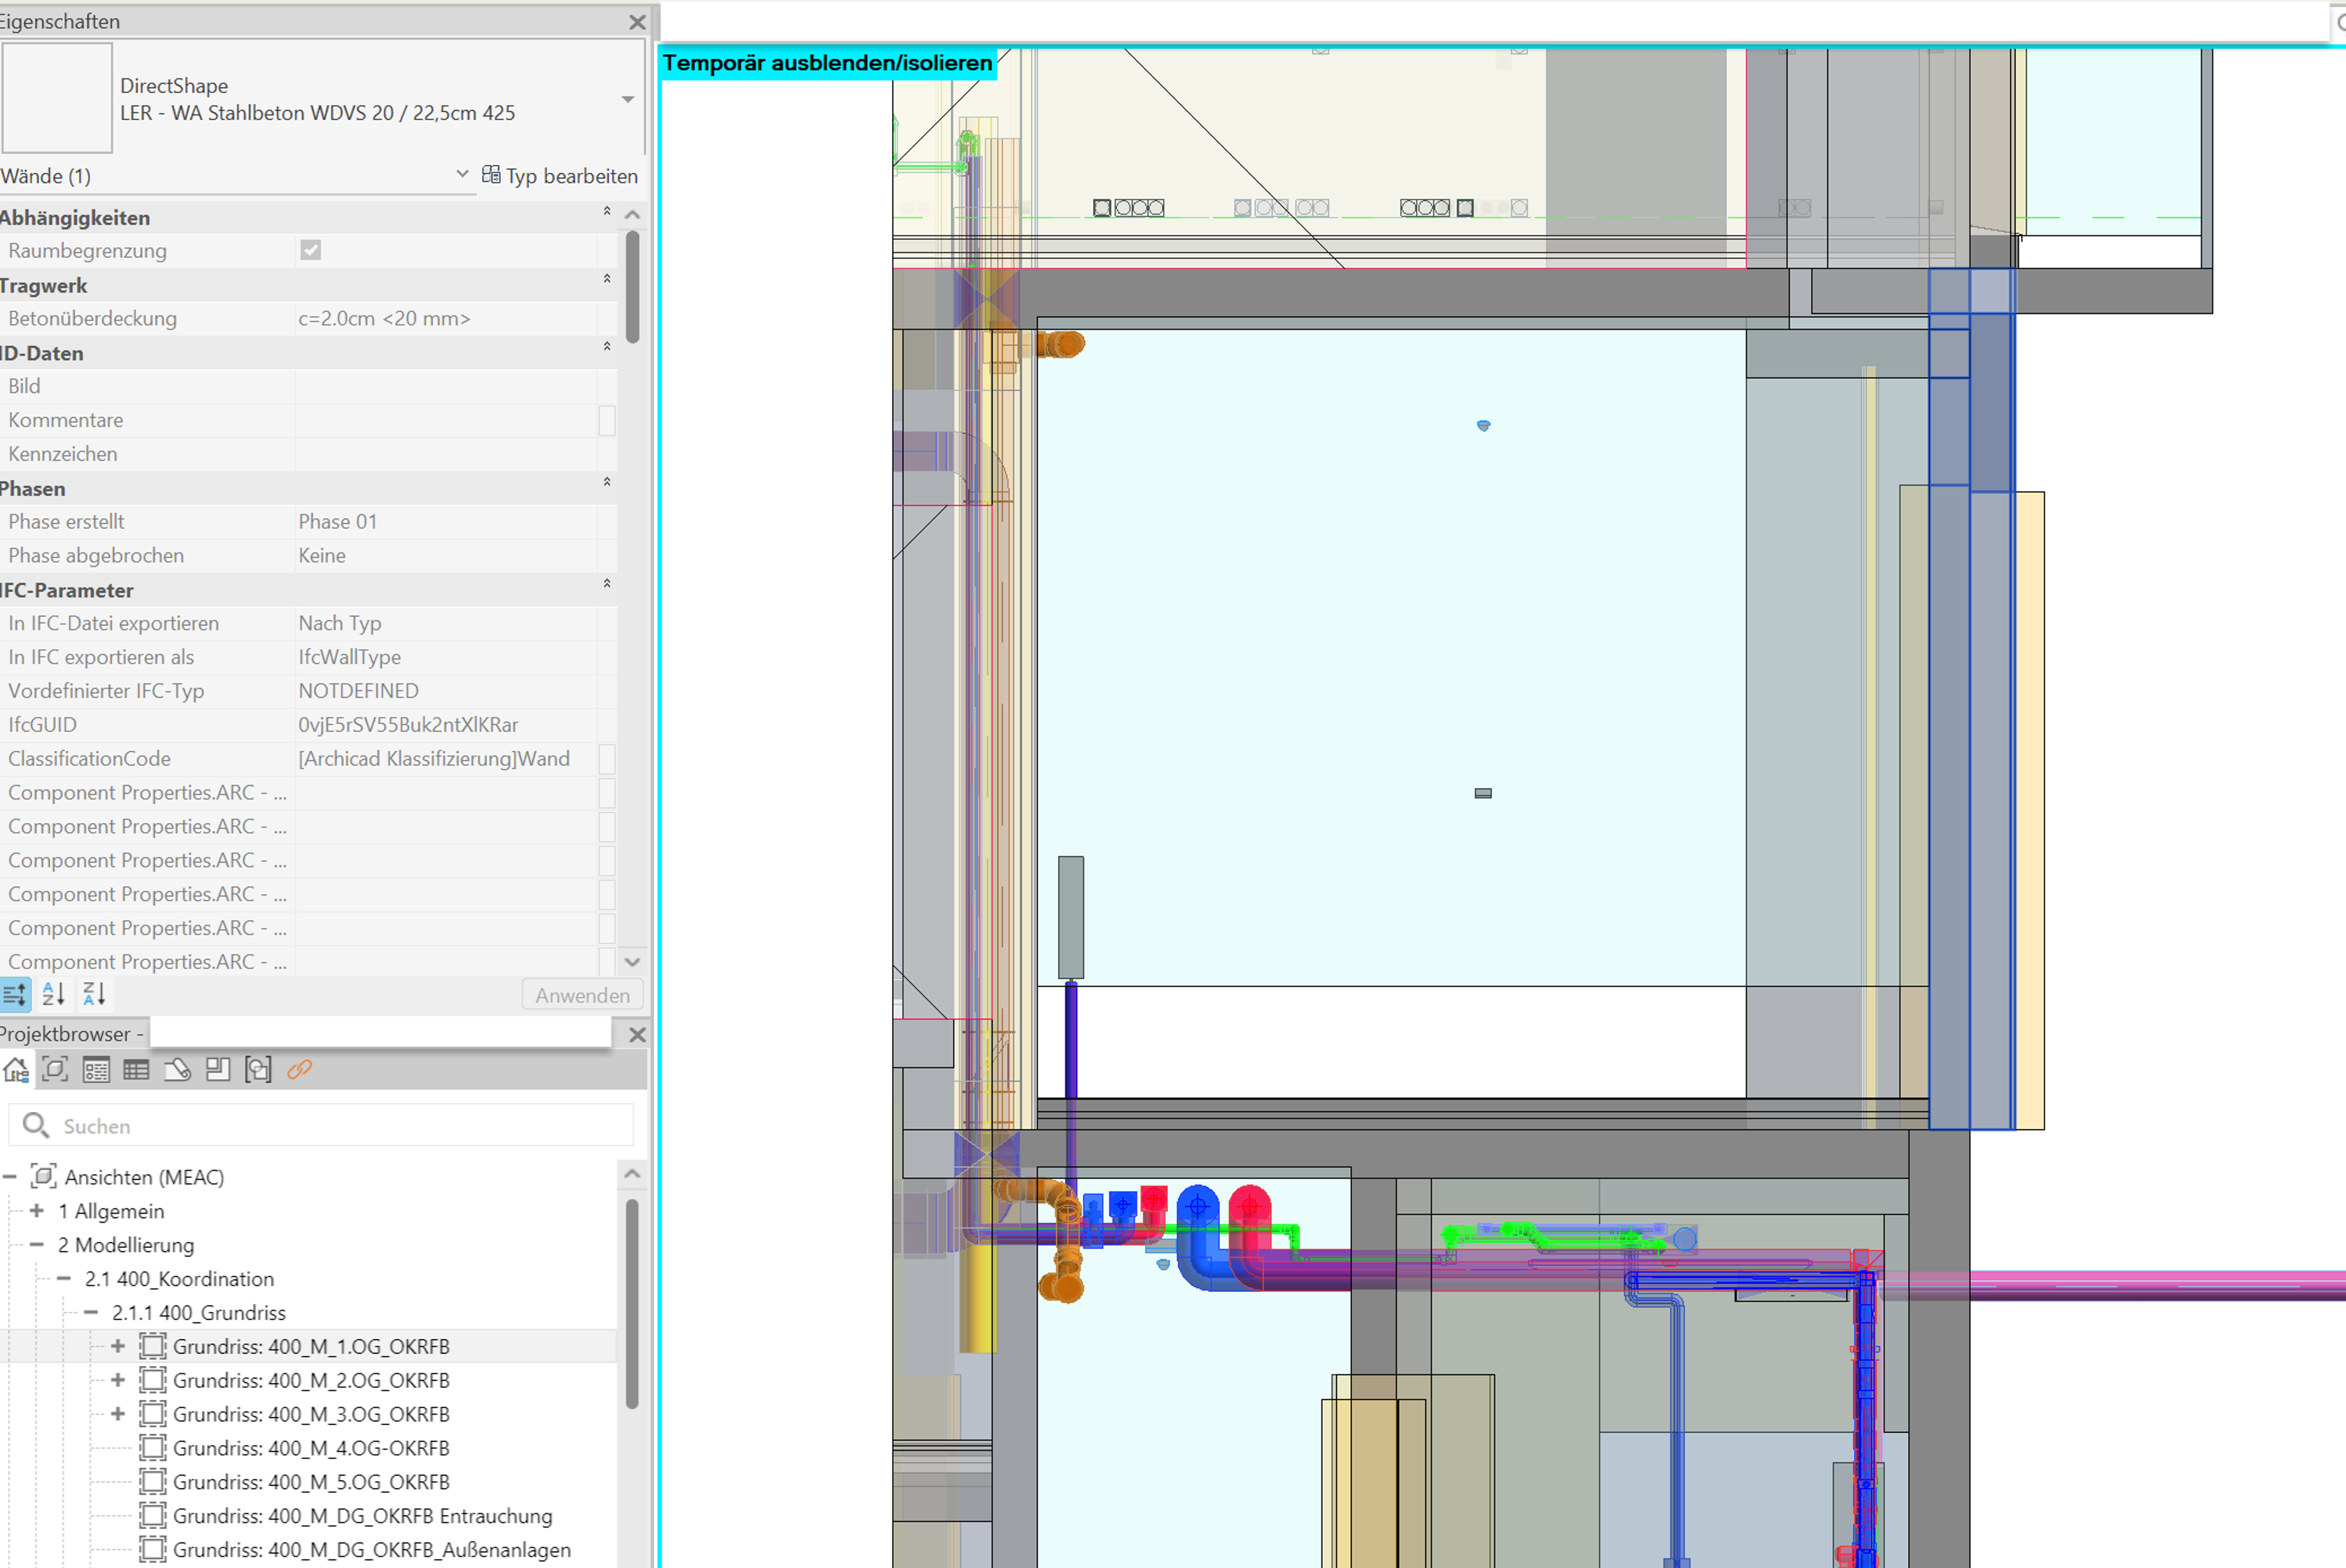Collapse the 2.1.1 400_Grundriss node
Screen dimensions: 2346x1568
pos(91,1312)
